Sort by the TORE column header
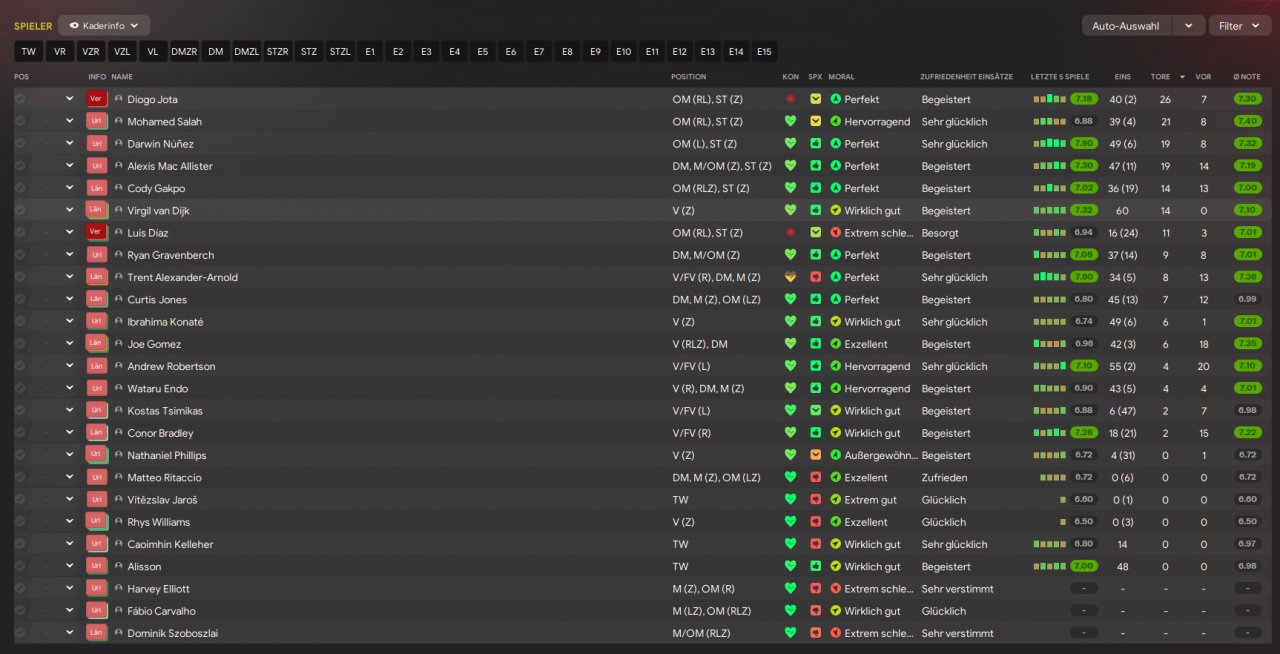1280x654 pixels. click(x=1160, y=76)
